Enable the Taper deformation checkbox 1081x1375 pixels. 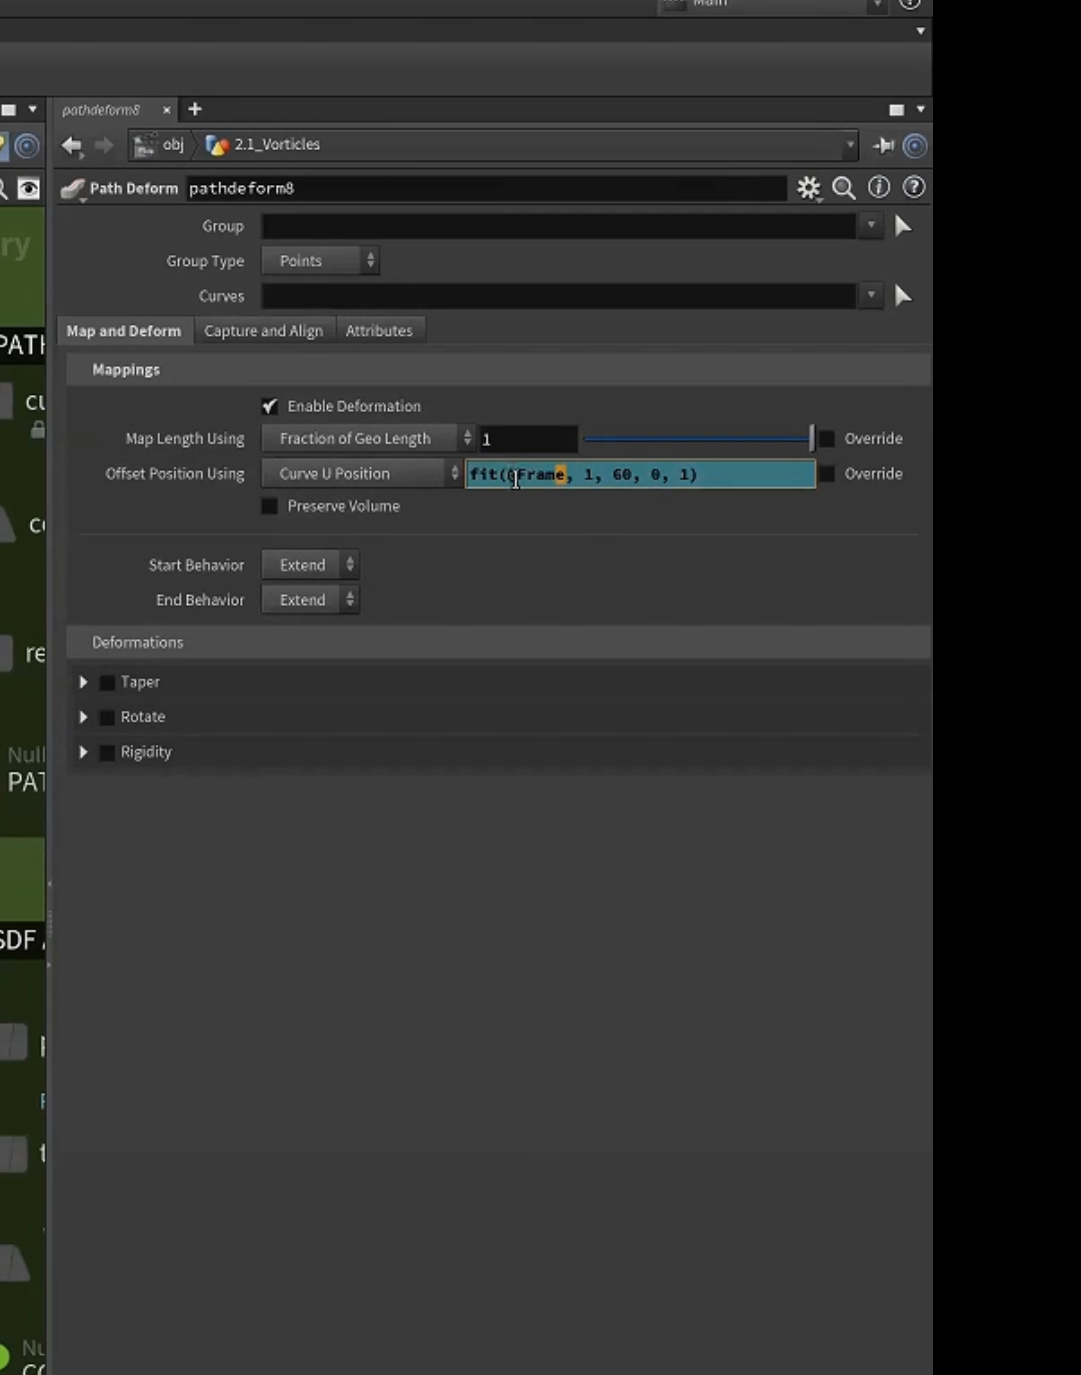pos(107,682)
